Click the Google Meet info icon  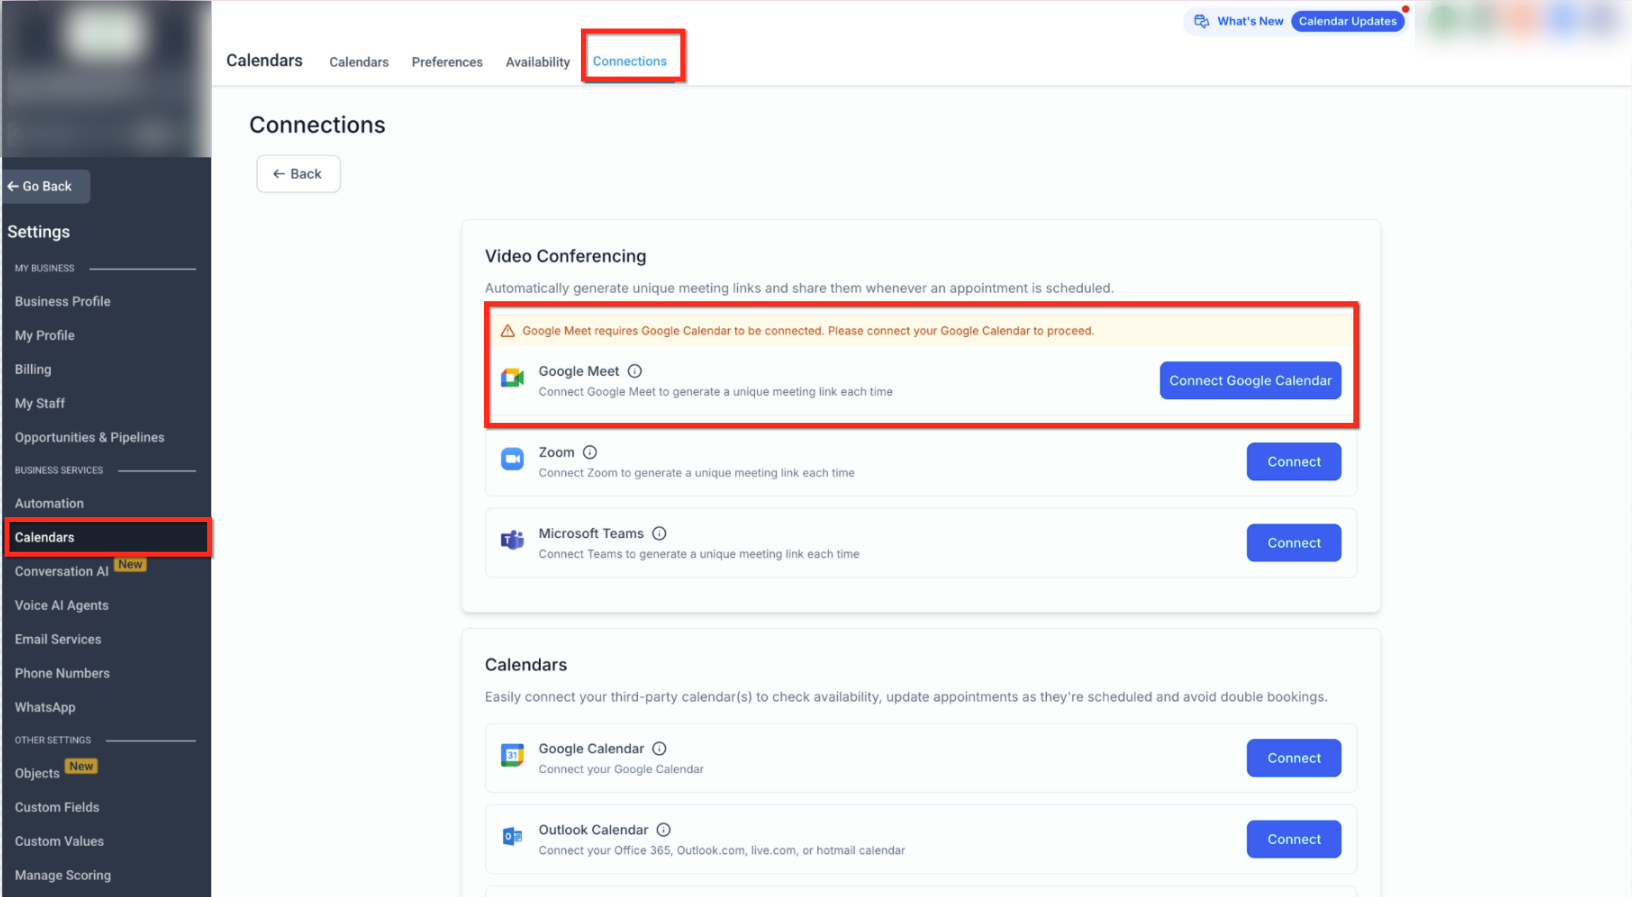pyautogui.click(x=634, y=371)
